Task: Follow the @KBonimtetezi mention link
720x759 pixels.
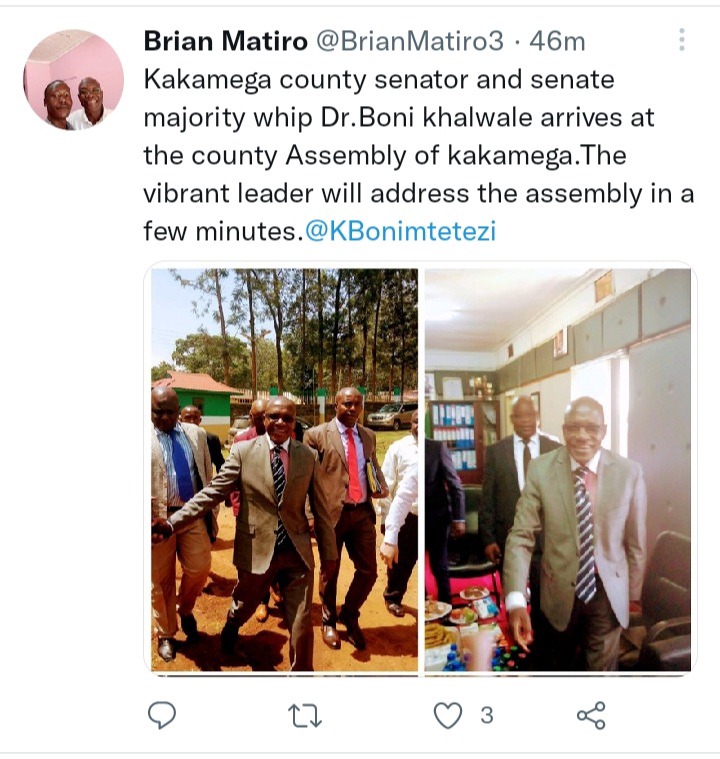Action: click(x=400, y=231)
